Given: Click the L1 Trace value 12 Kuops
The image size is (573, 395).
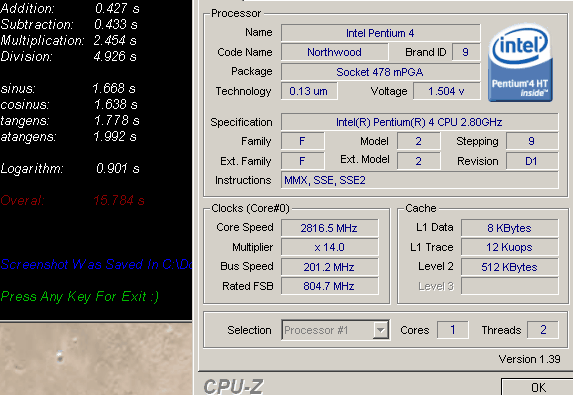Looking at the screenshot, I should click(x=509, y=247).
